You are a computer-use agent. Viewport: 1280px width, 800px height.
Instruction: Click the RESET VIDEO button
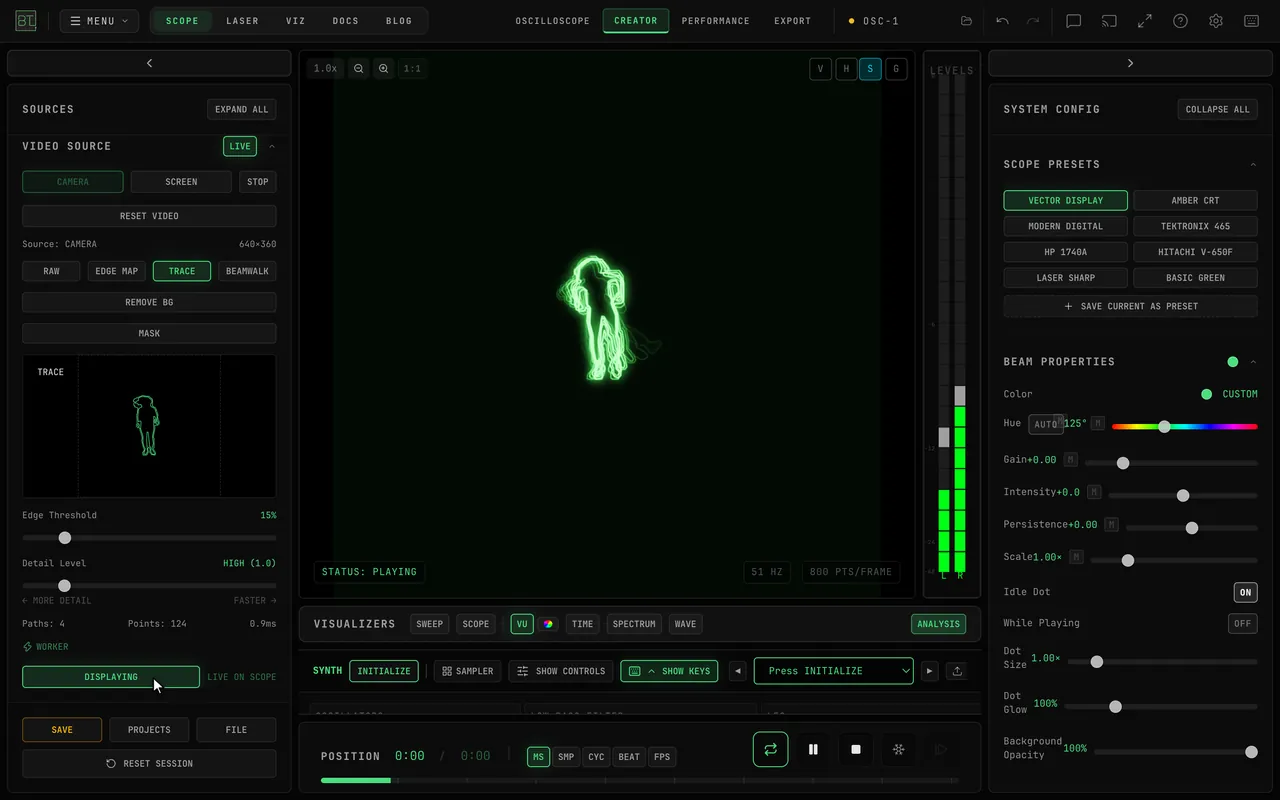click(x=149, y=216)
